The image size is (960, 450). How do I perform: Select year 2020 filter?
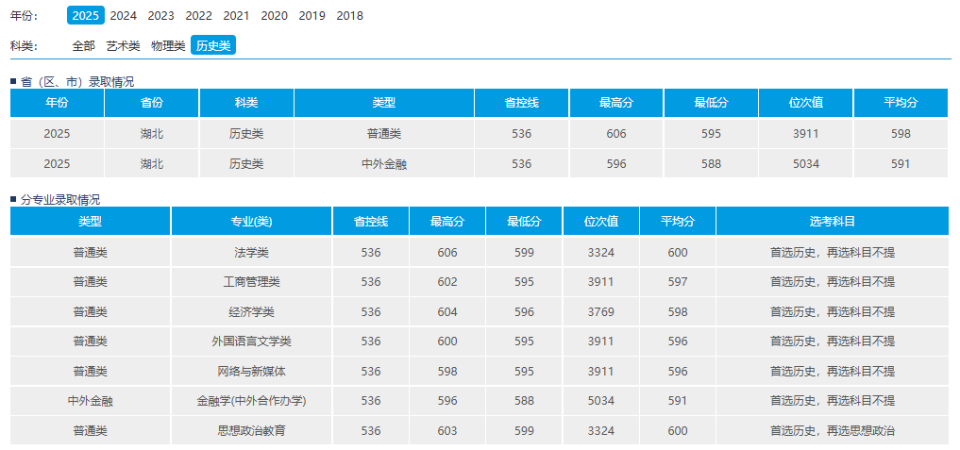(x=274, y=16)
